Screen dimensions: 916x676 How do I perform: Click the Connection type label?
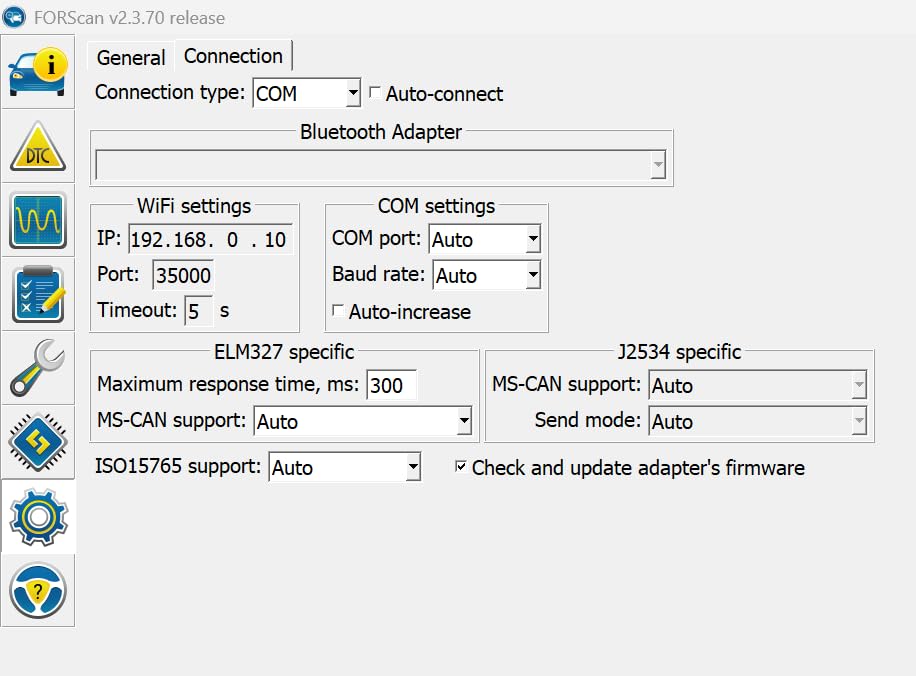169,92
